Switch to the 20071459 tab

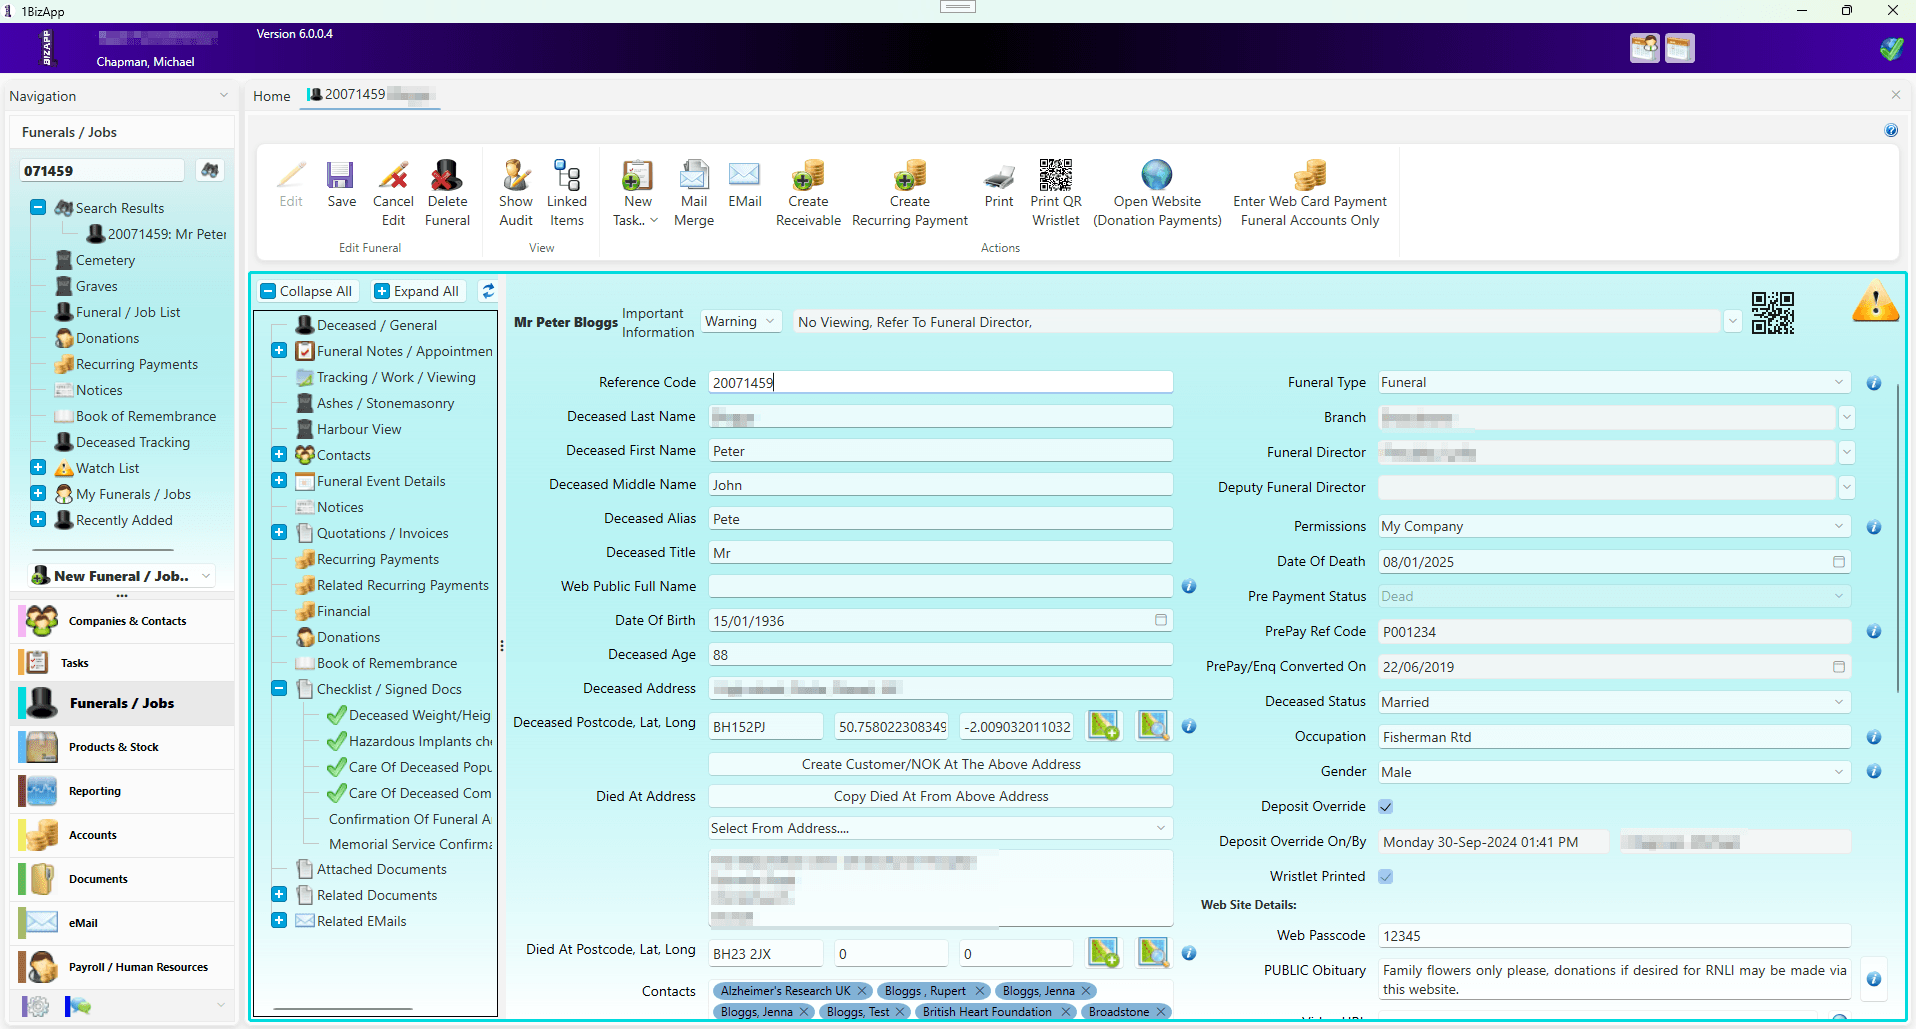[369, 95]
